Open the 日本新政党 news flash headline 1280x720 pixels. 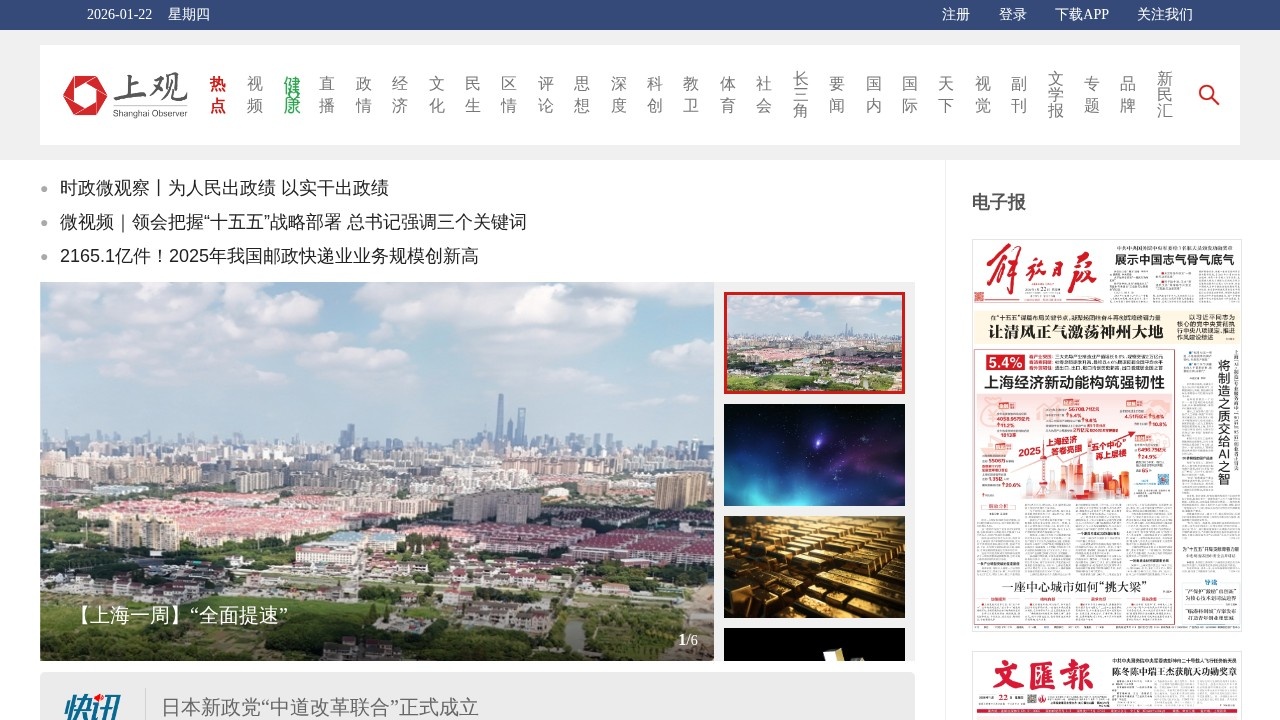tap(320, 707)
